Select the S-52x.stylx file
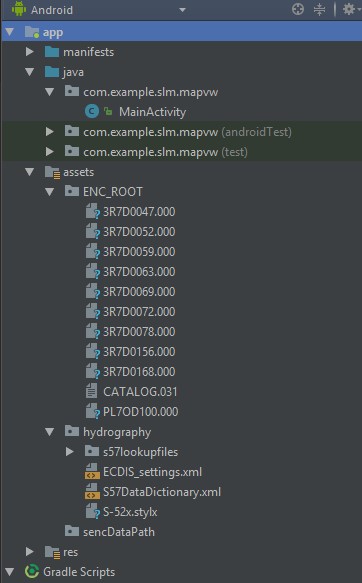362x583 pixels. [130, 512]
